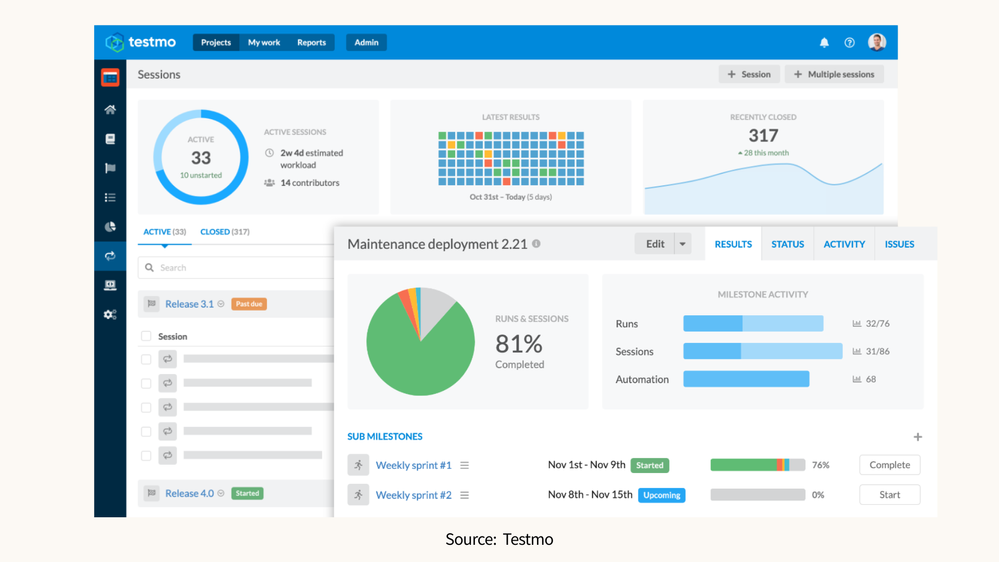Image resolution: width=999 pixels, height=562 pixels.
Task: Open the Projects menu
Action: click(216, 43)
